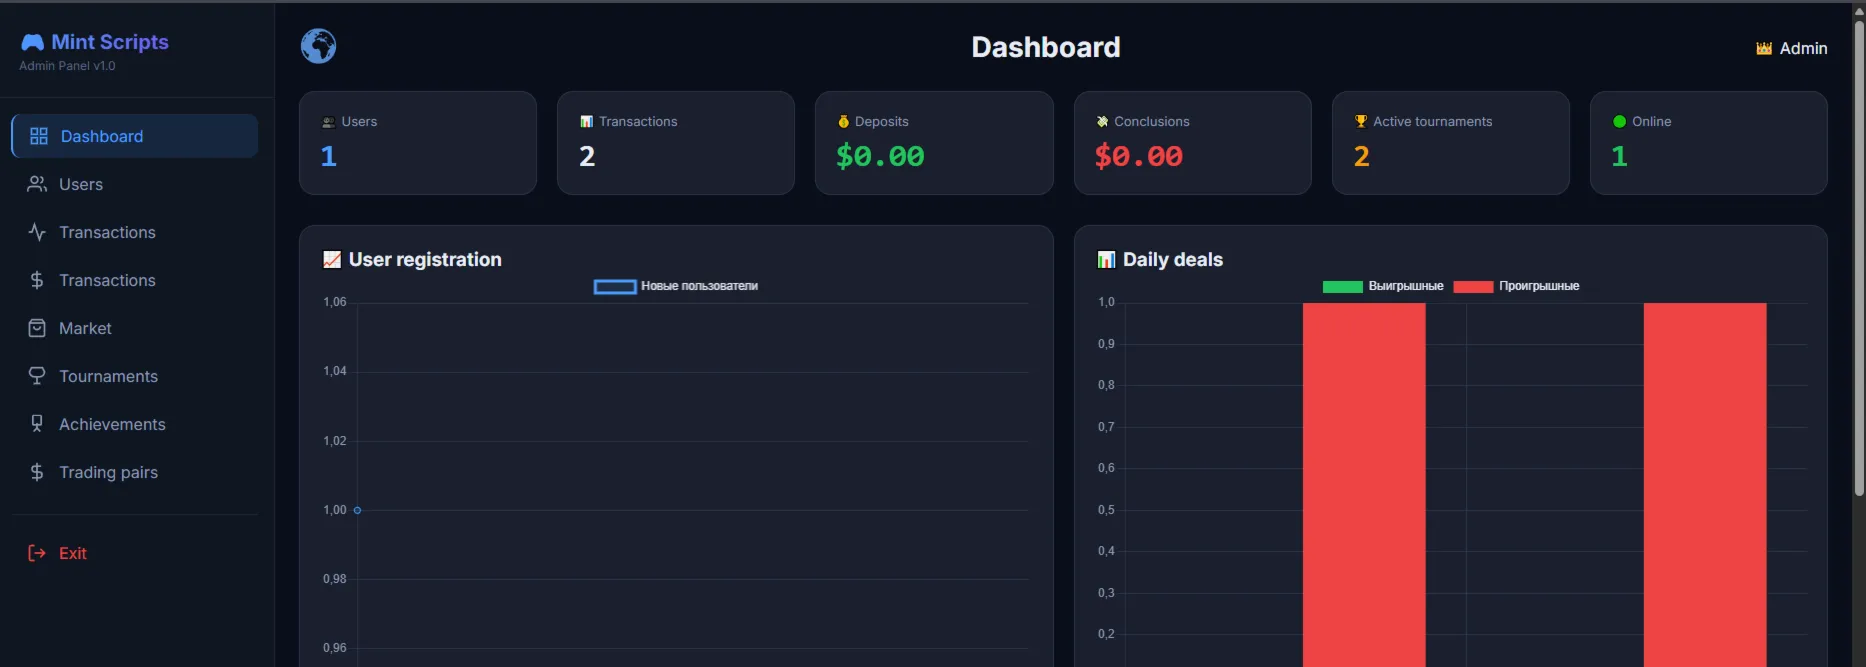The width and height of the screenshot is (1866, 667).
Task: Click the bar chart icon beside Daily deals
Action: 1106,260
